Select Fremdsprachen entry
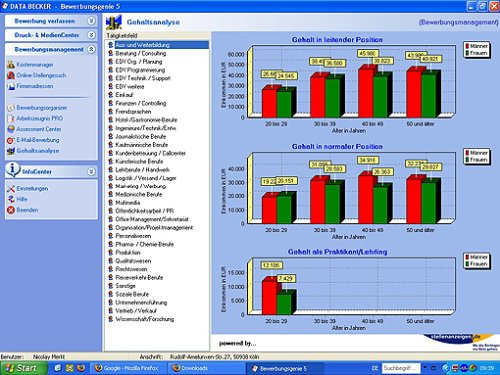This screenshot has height=375, width=500. tap(133, 112)
